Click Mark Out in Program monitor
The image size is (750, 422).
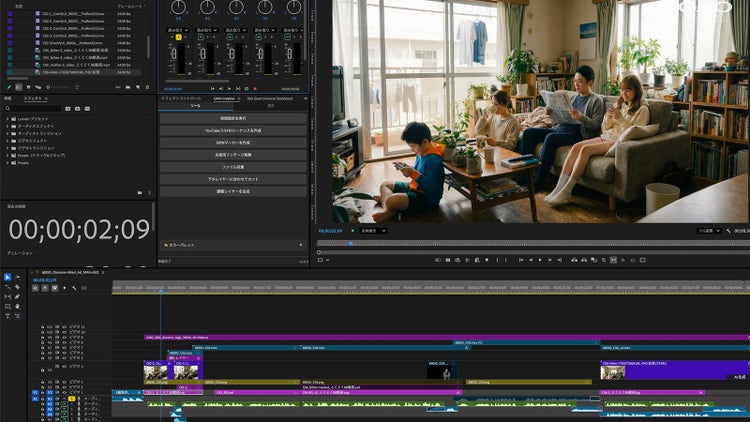(506, 260)
